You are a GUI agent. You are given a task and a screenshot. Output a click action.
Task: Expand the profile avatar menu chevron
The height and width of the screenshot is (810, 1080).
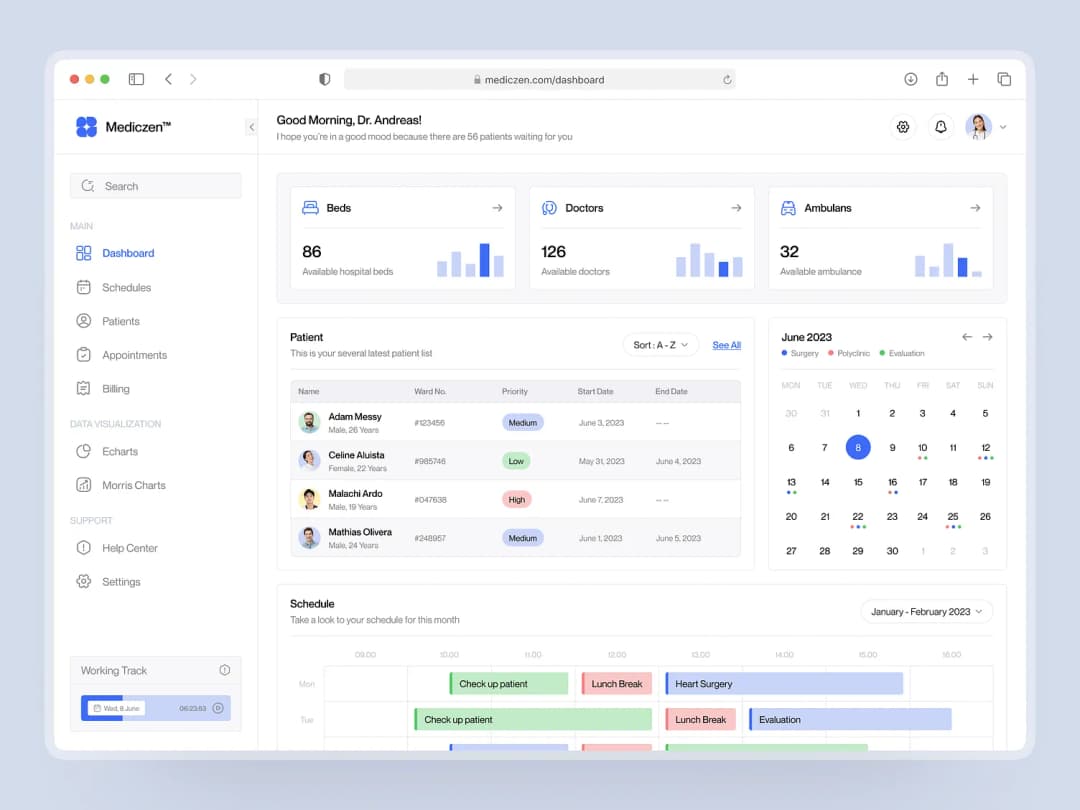pos(1003,127)
